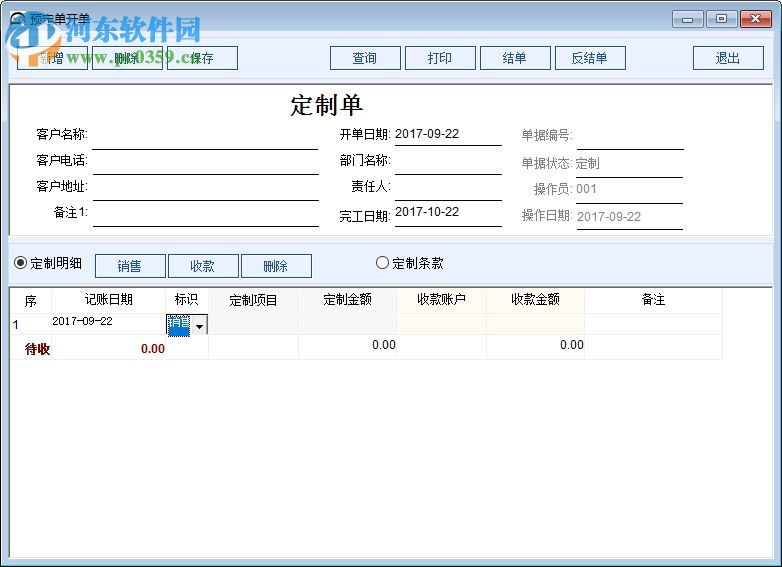Viewport: 782px width, 567px height.
Task: Click the 记账日期 column header
Action: 109,300
